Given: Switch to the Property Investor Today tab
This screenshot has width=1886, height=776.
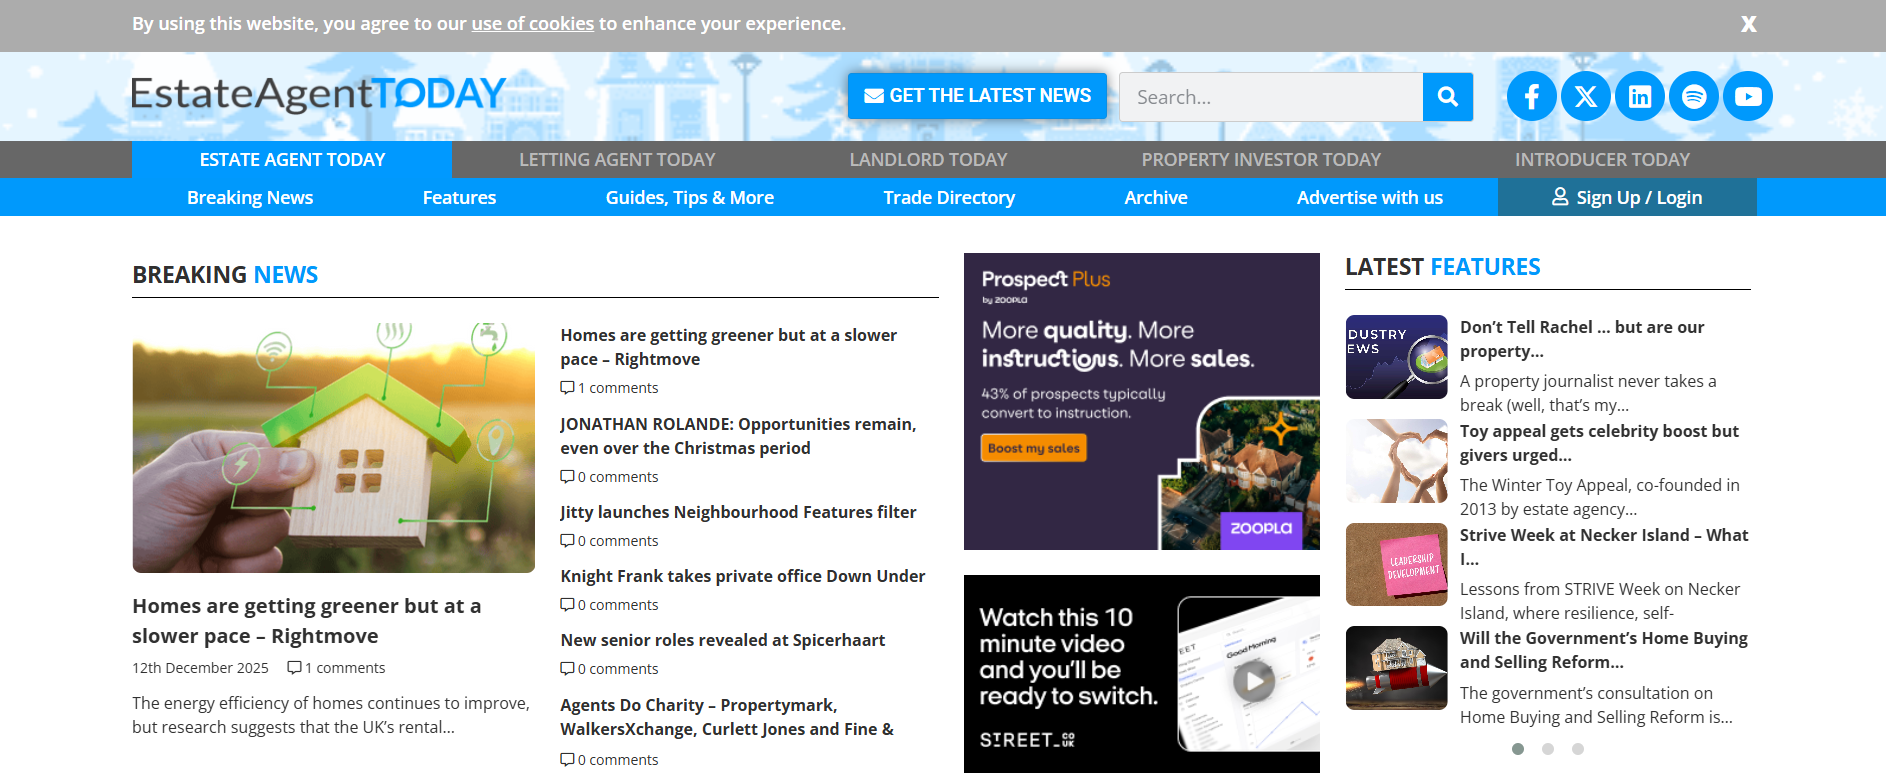Looking at the screenshot, I should [1261, 160].
